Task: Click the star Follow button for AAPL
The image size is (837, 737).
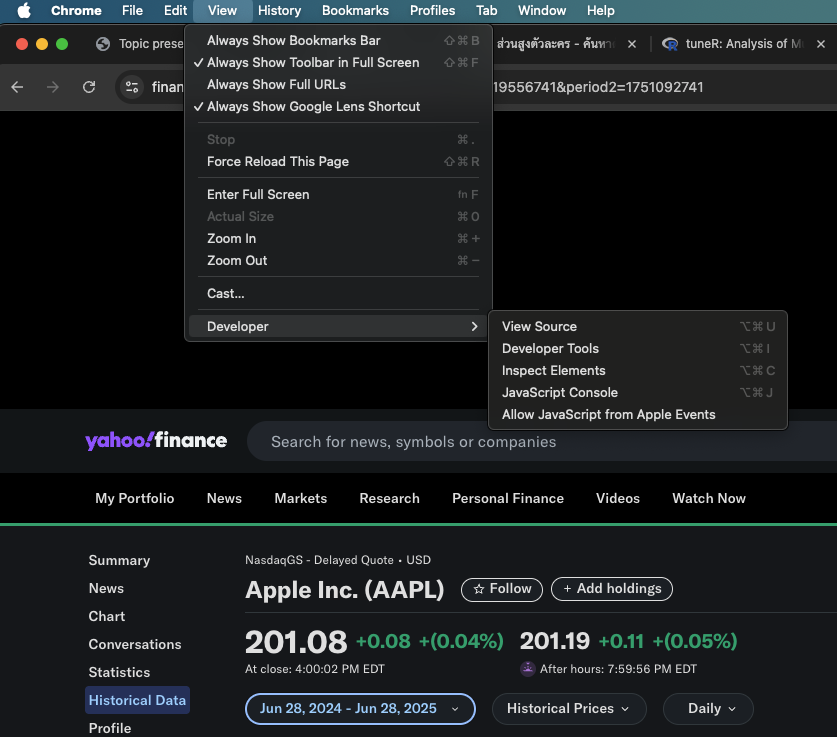Action: tap(501, 589)
